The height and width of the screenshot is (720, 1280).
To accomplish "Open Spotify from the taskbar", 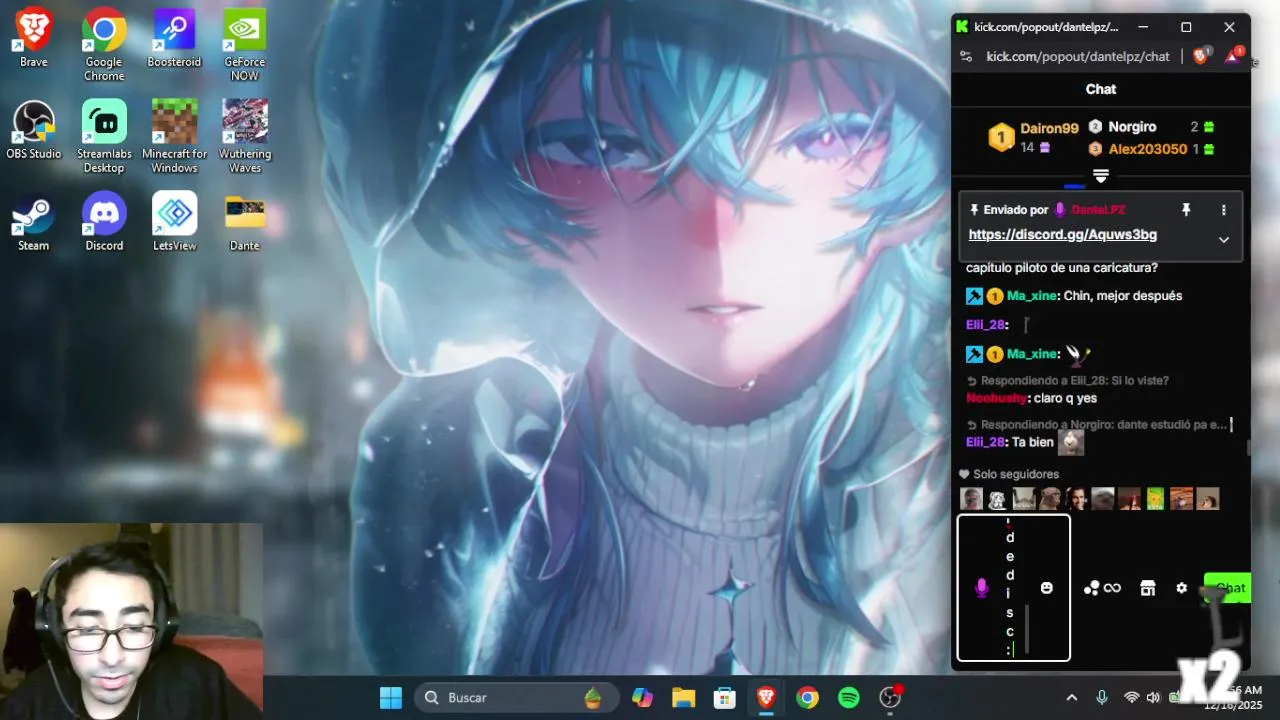I will [x=848, y=697].
